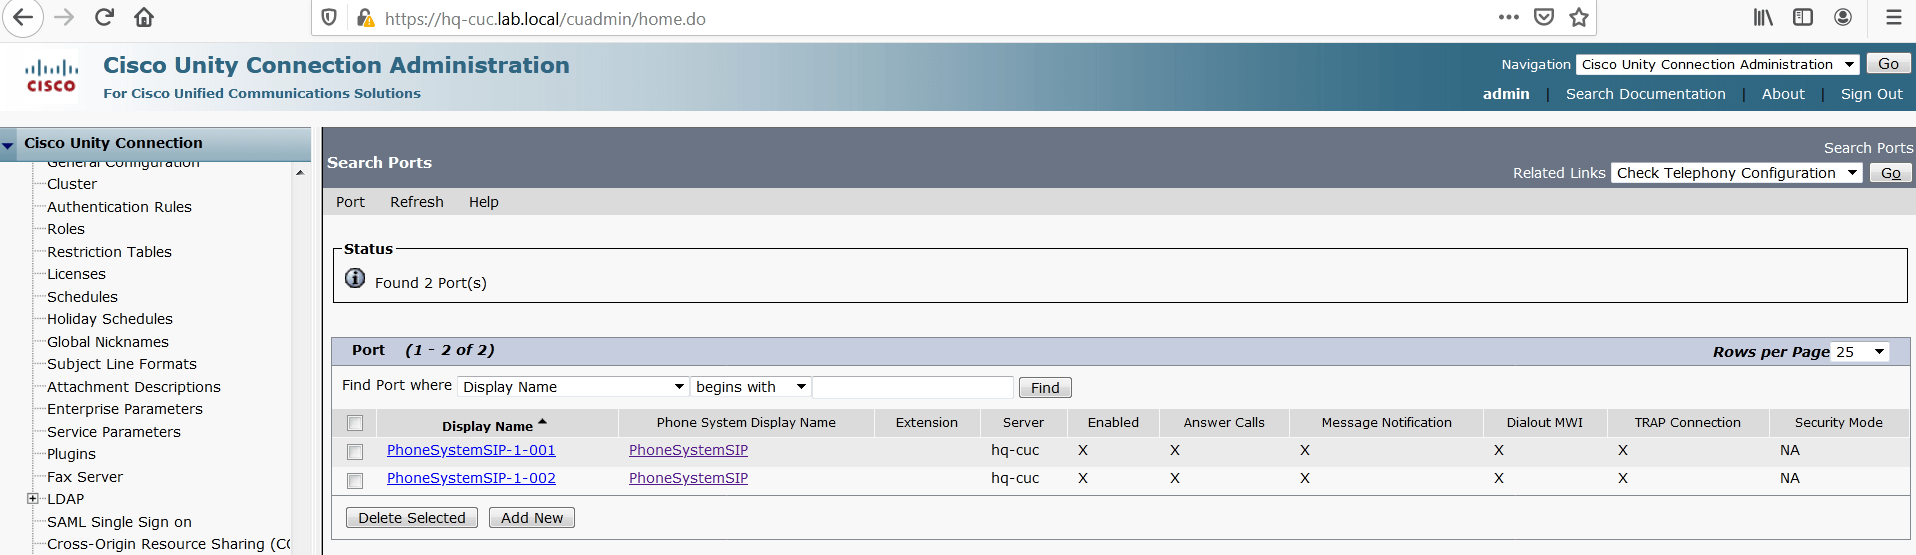
Task: Click the insecure connection lock warning icon
Action: click(x=365, y=18)
